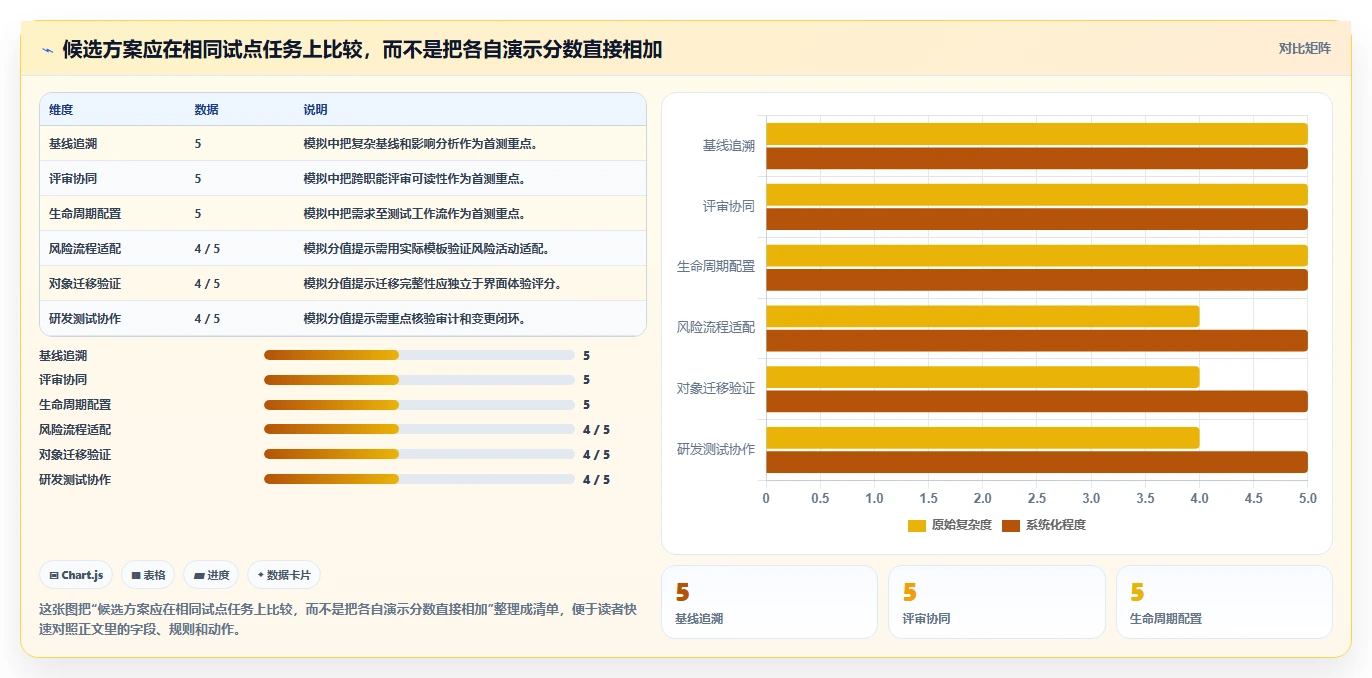1372x678 pixels.
Task: Click the 风险流程适配 axis label in the chart
Action: tap(716, 328)
